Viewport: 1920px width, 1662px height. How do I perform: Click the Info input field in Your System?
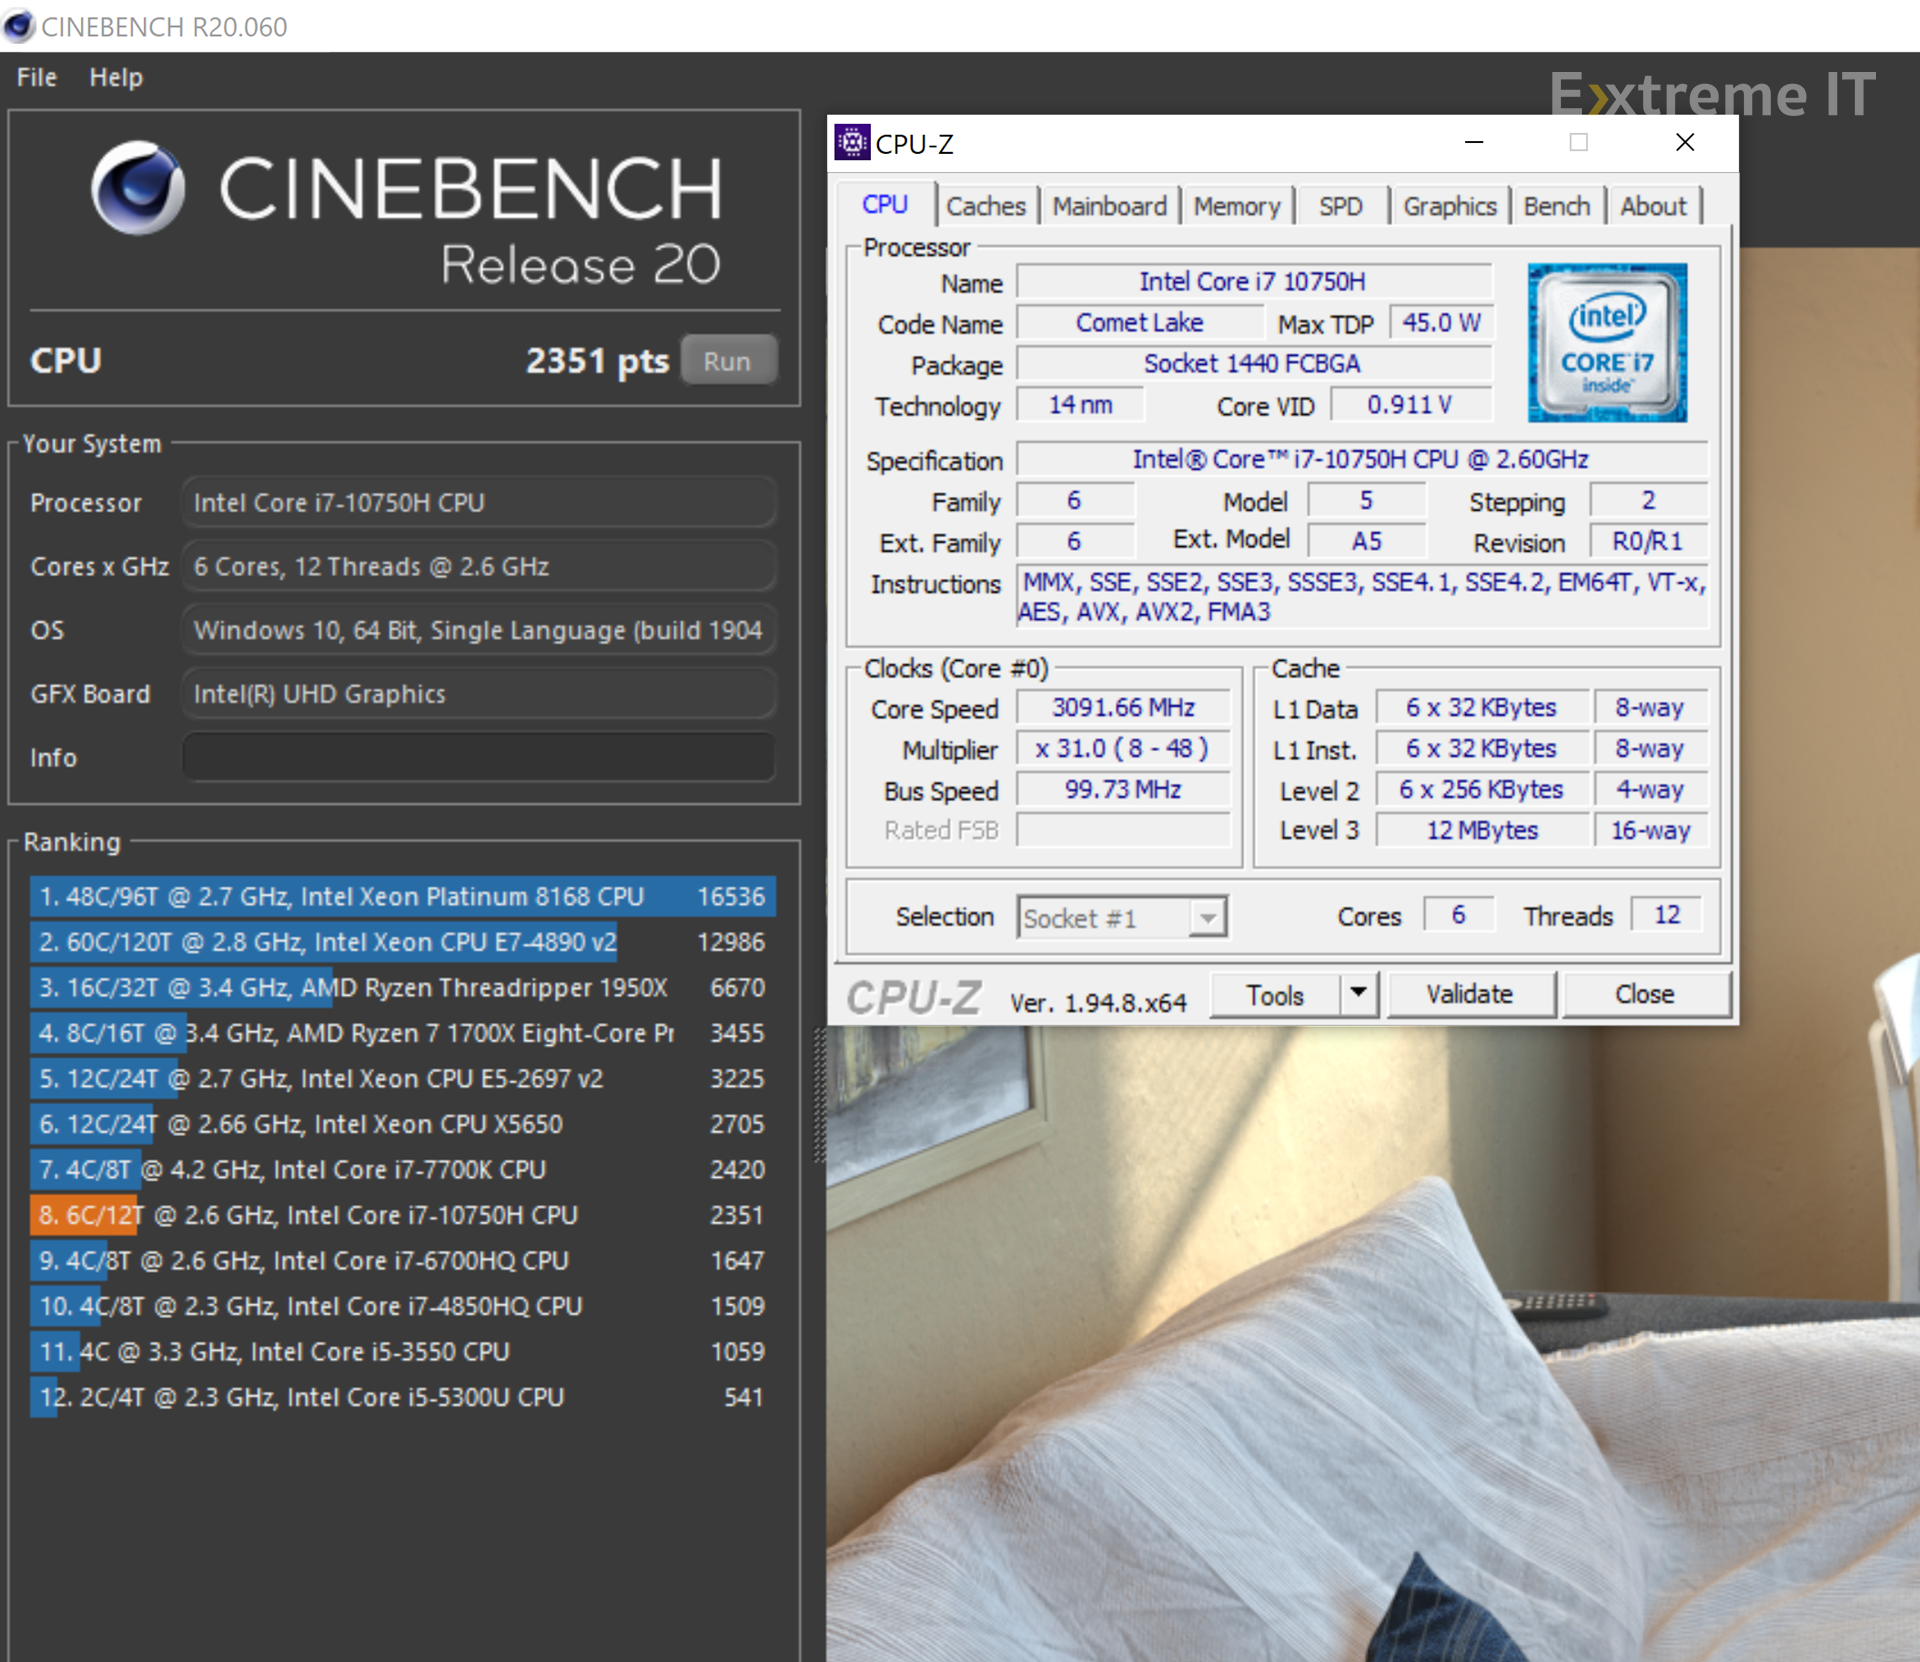click(479, 758)
